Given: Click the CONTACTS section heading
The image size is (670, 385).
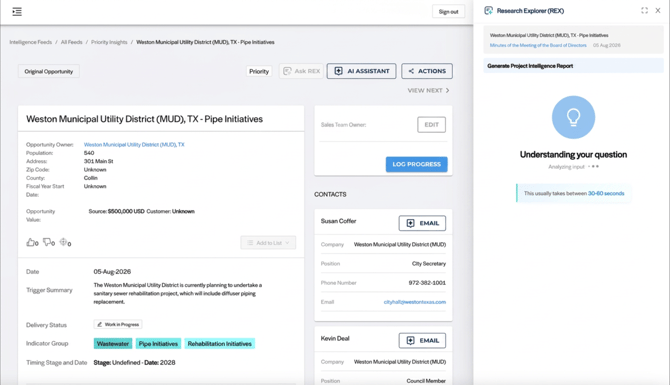Looking at the screenshot, I should click(330, 194).
